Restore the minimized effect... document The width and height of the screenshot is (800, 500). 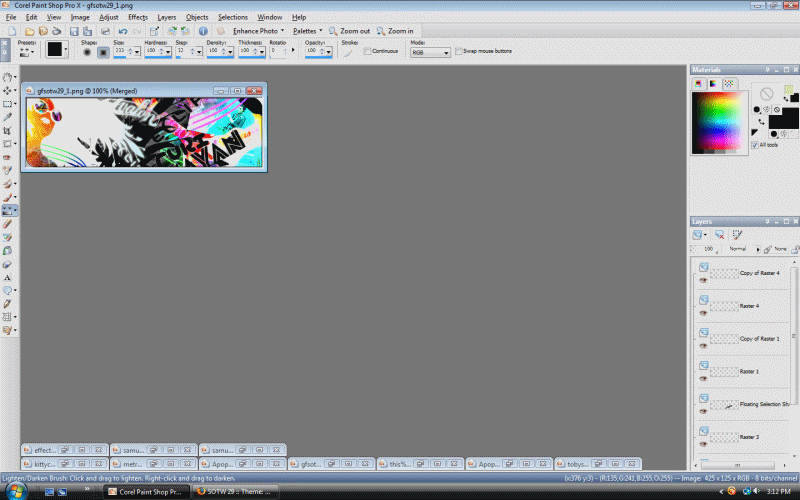[x=64, y=450]
